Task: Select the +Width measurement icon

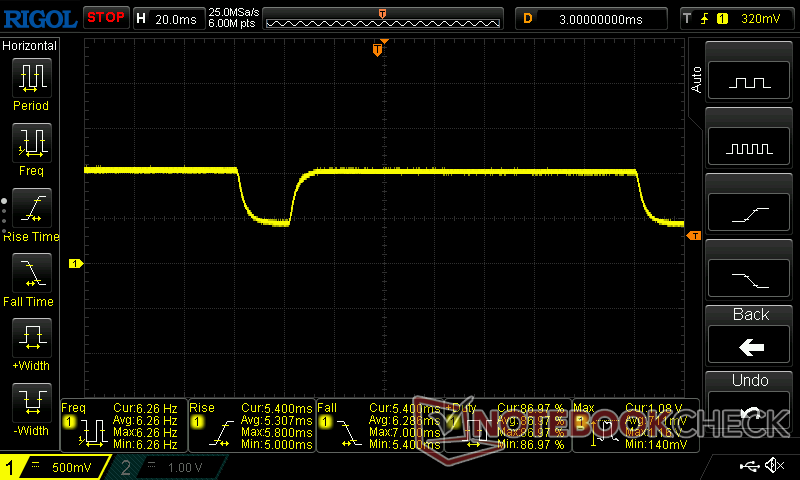Action: (30, 338)
